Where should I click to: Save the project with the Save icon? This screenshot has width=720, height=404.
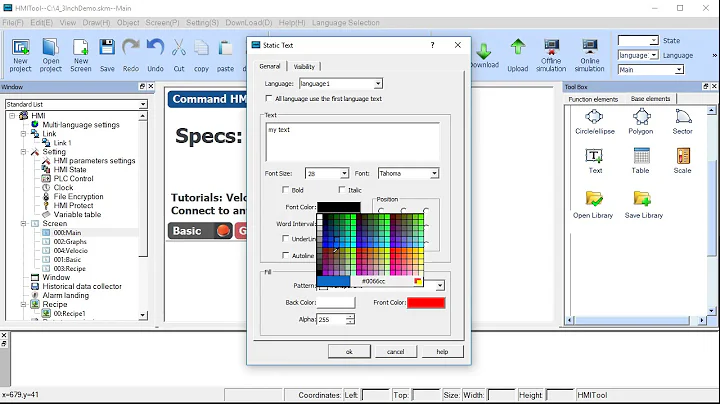coord(107,55)
